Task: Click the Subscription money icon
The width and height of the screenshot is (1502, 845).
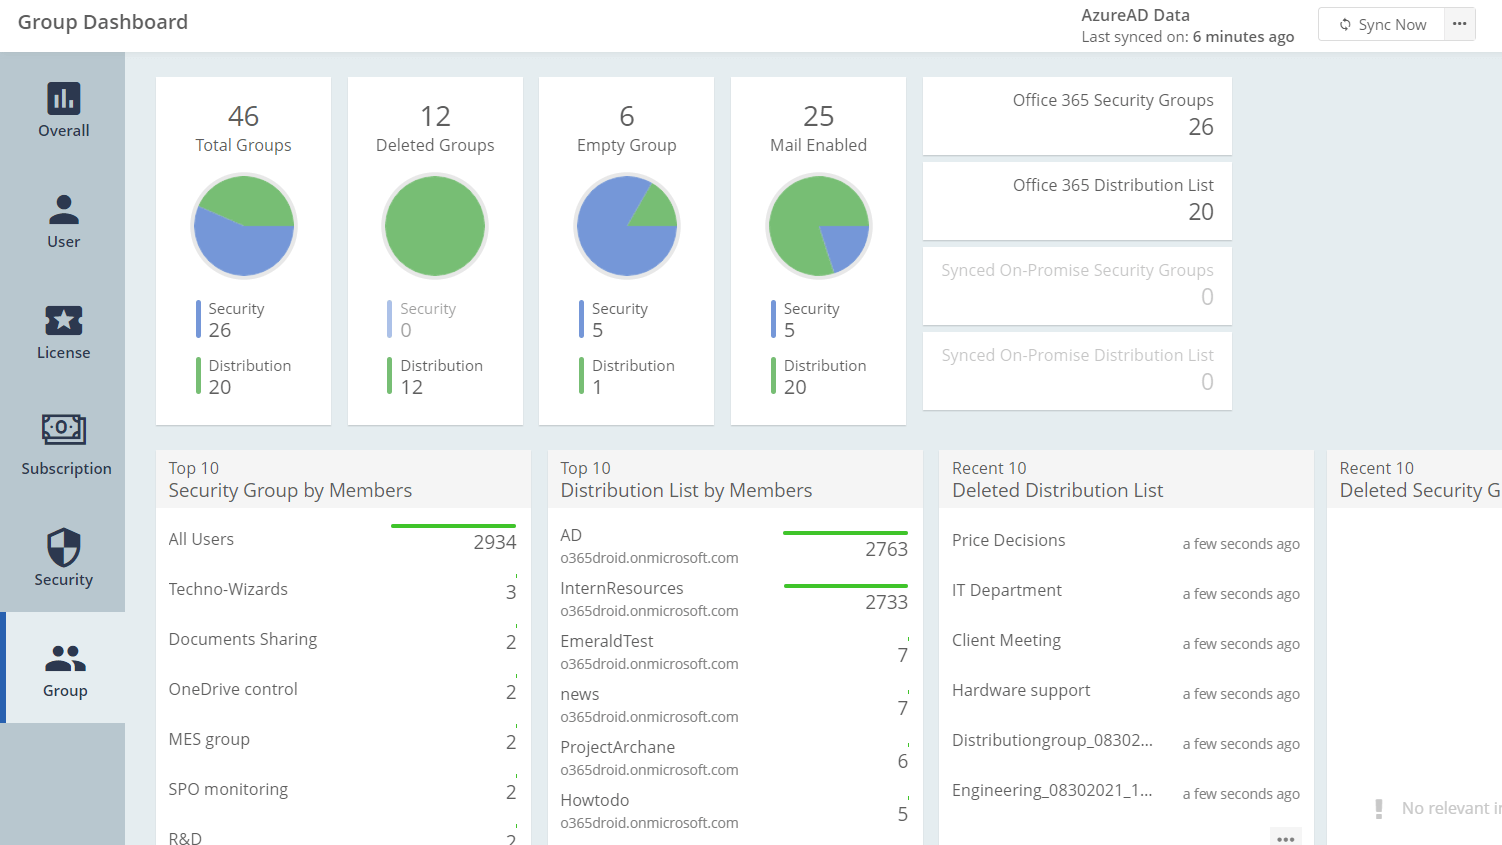Action: [64, 430]
